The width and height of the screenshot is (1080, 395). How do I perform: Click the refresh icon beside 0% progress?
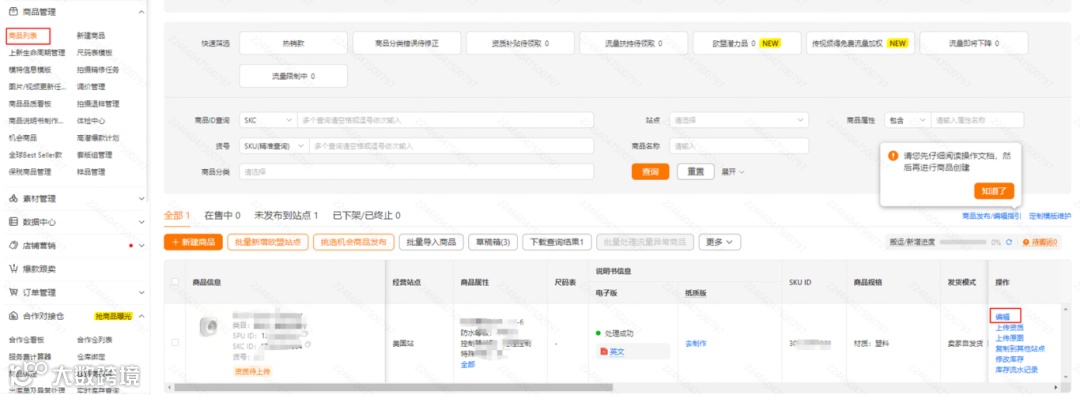pyautogui.click(x=1009, y=243)
